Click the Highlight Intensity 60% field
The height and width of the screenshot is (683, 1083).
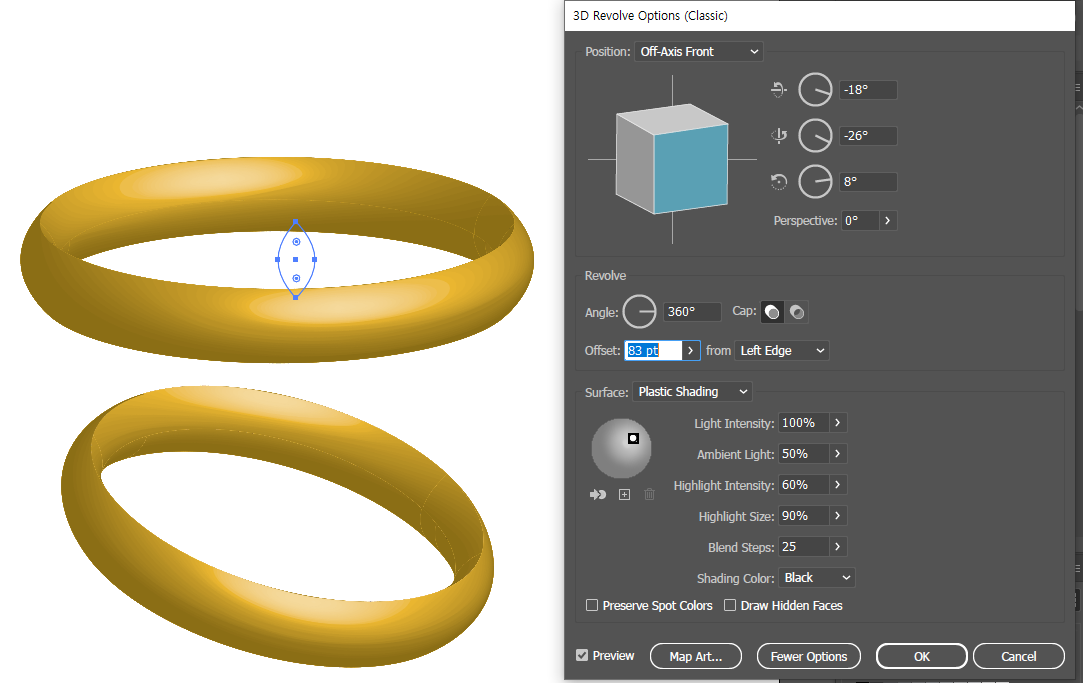(803, 485)
